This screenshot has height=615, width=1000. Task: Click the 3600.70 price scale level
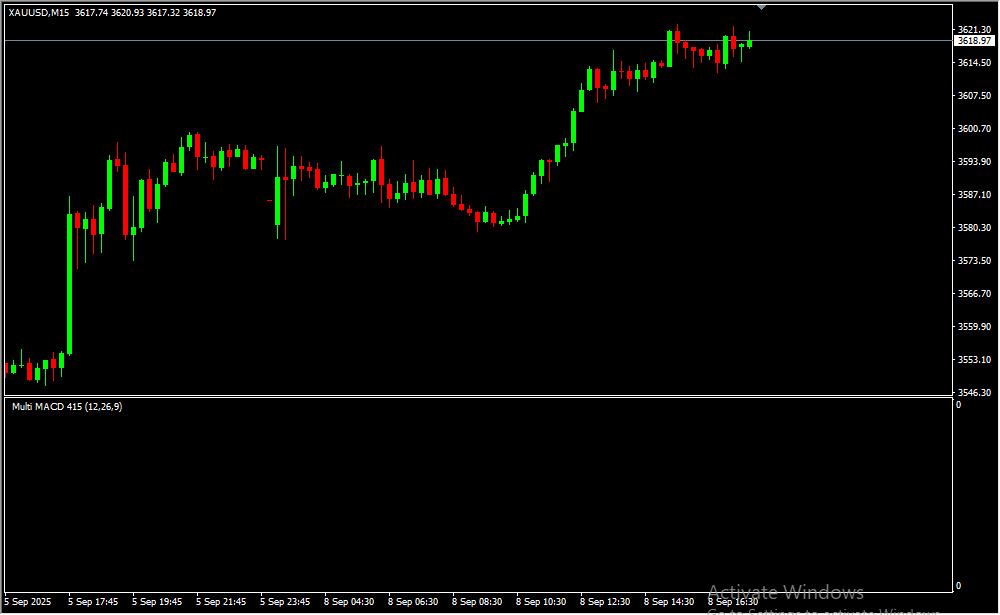click(x=973, y=129)
